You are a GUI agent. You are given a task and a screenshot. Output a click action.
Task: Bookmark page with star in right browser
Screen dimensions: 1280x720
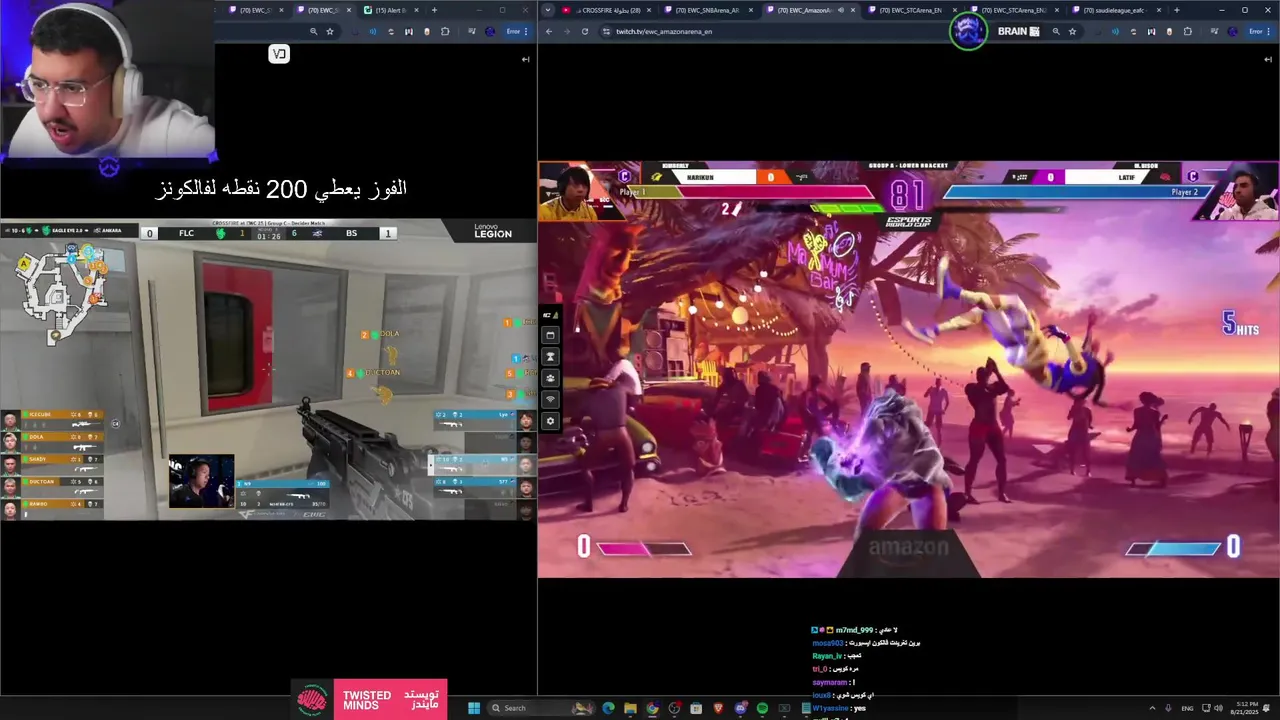1072,31
